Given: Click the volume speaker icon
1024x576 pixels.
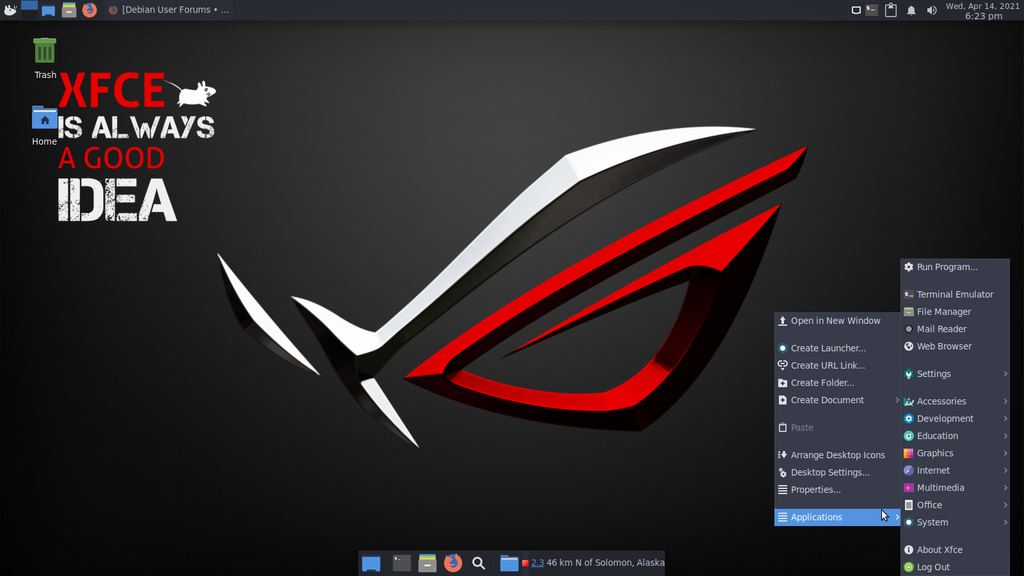Looking at the screenshot, I should pos(932,10).
